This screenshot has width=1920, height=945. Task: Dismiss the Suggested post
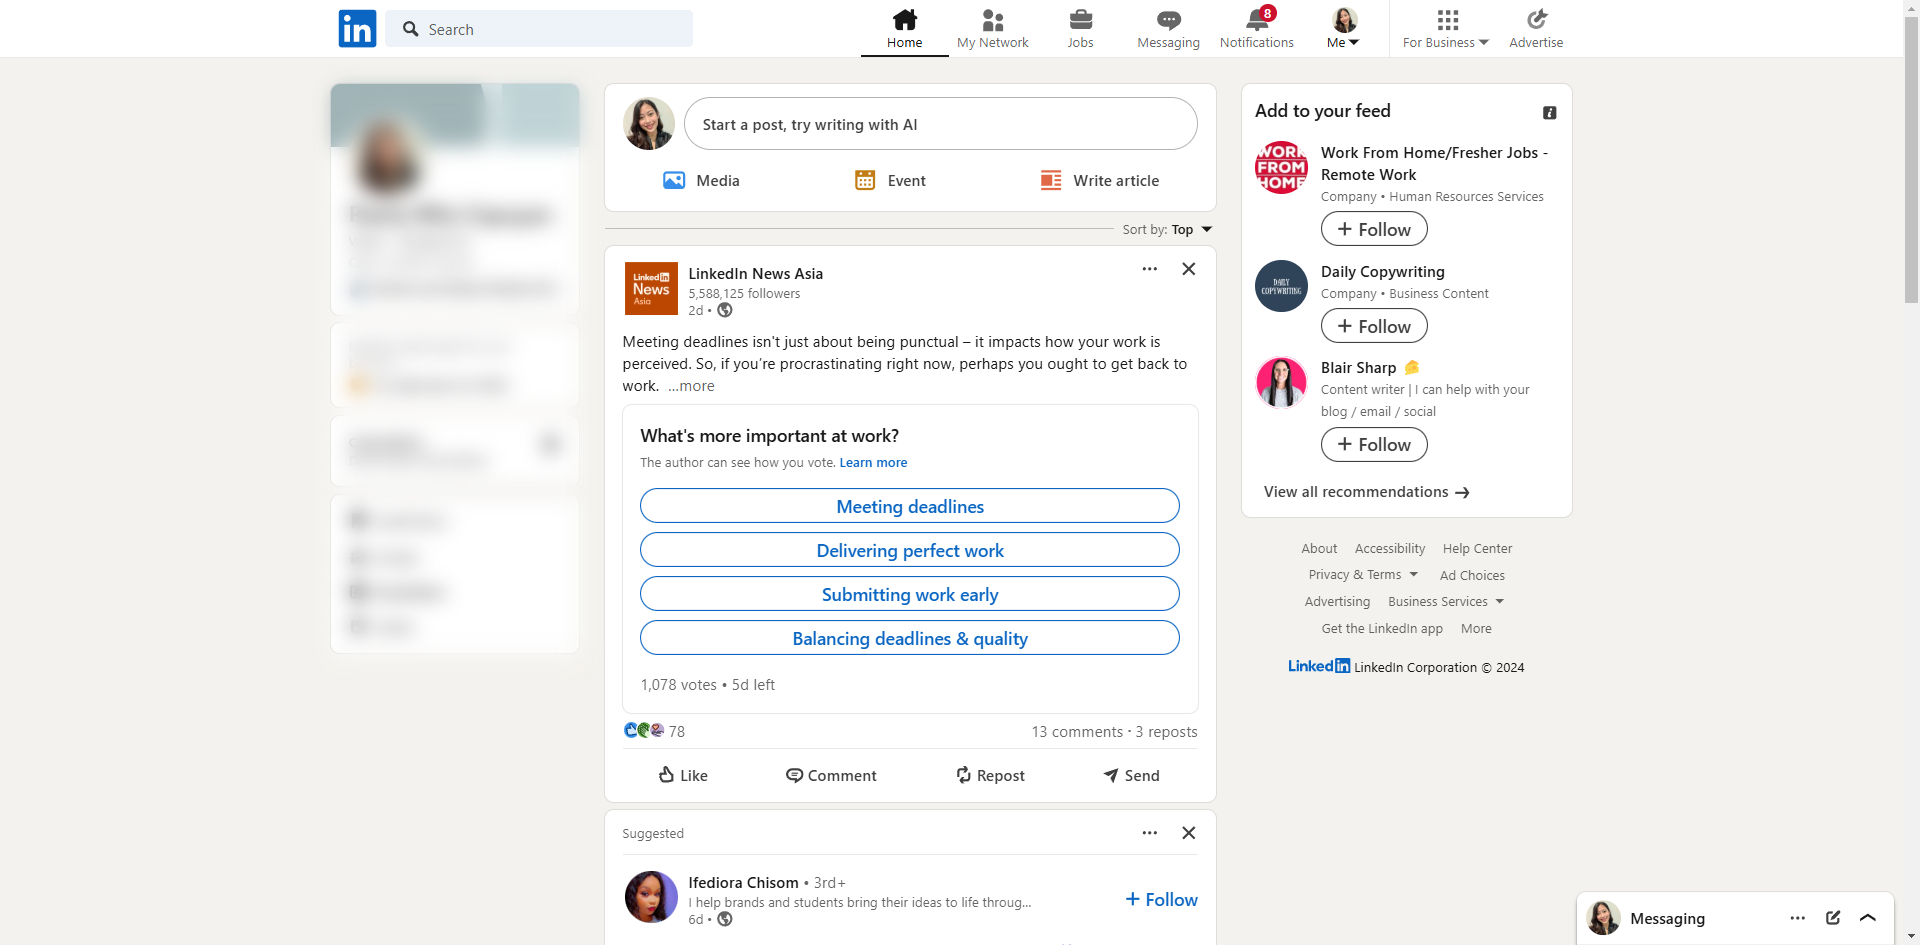click(1189, 833)
